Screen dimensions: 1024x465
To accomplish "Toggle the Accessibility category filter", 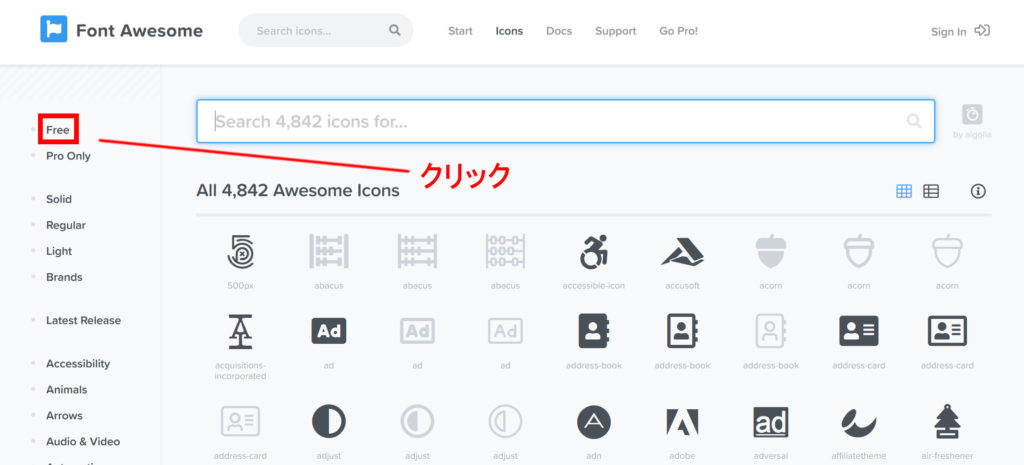I will [78, 364].
